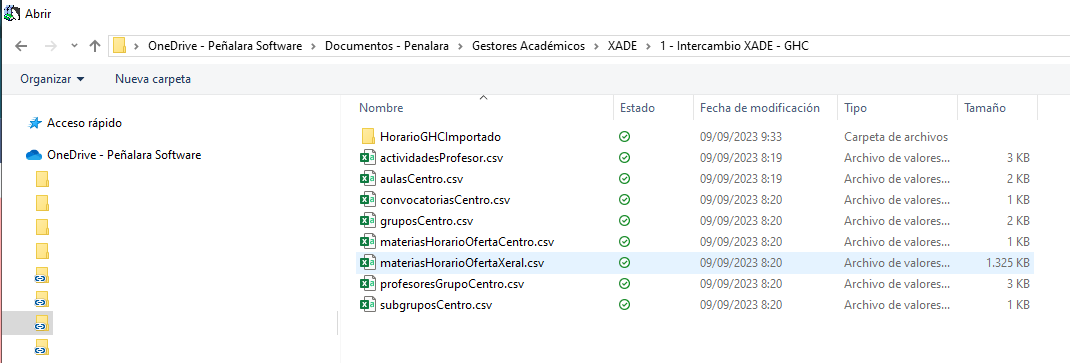The width and height of the screenshot is (1070, 363).
Task: Expand chevron after 'XADE' breadcrumb
Action: click(x=648, y=46)
